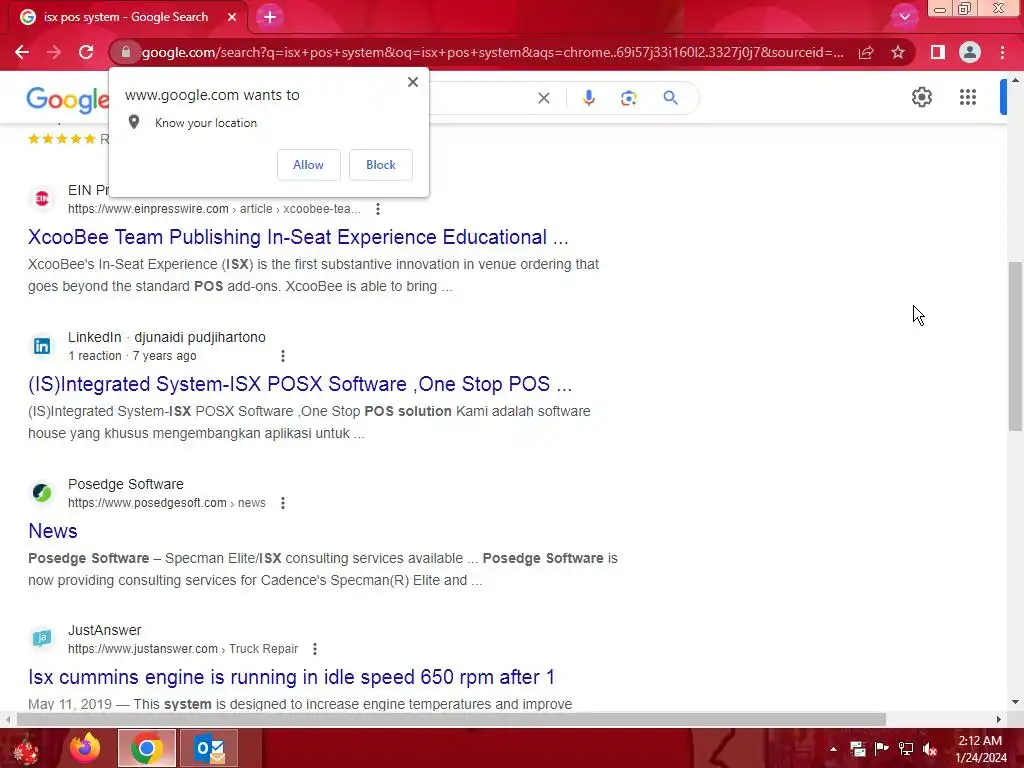The image size is (1024, 768).
Task: Bookmark this tab with the star icon
Action: (898, 52)
